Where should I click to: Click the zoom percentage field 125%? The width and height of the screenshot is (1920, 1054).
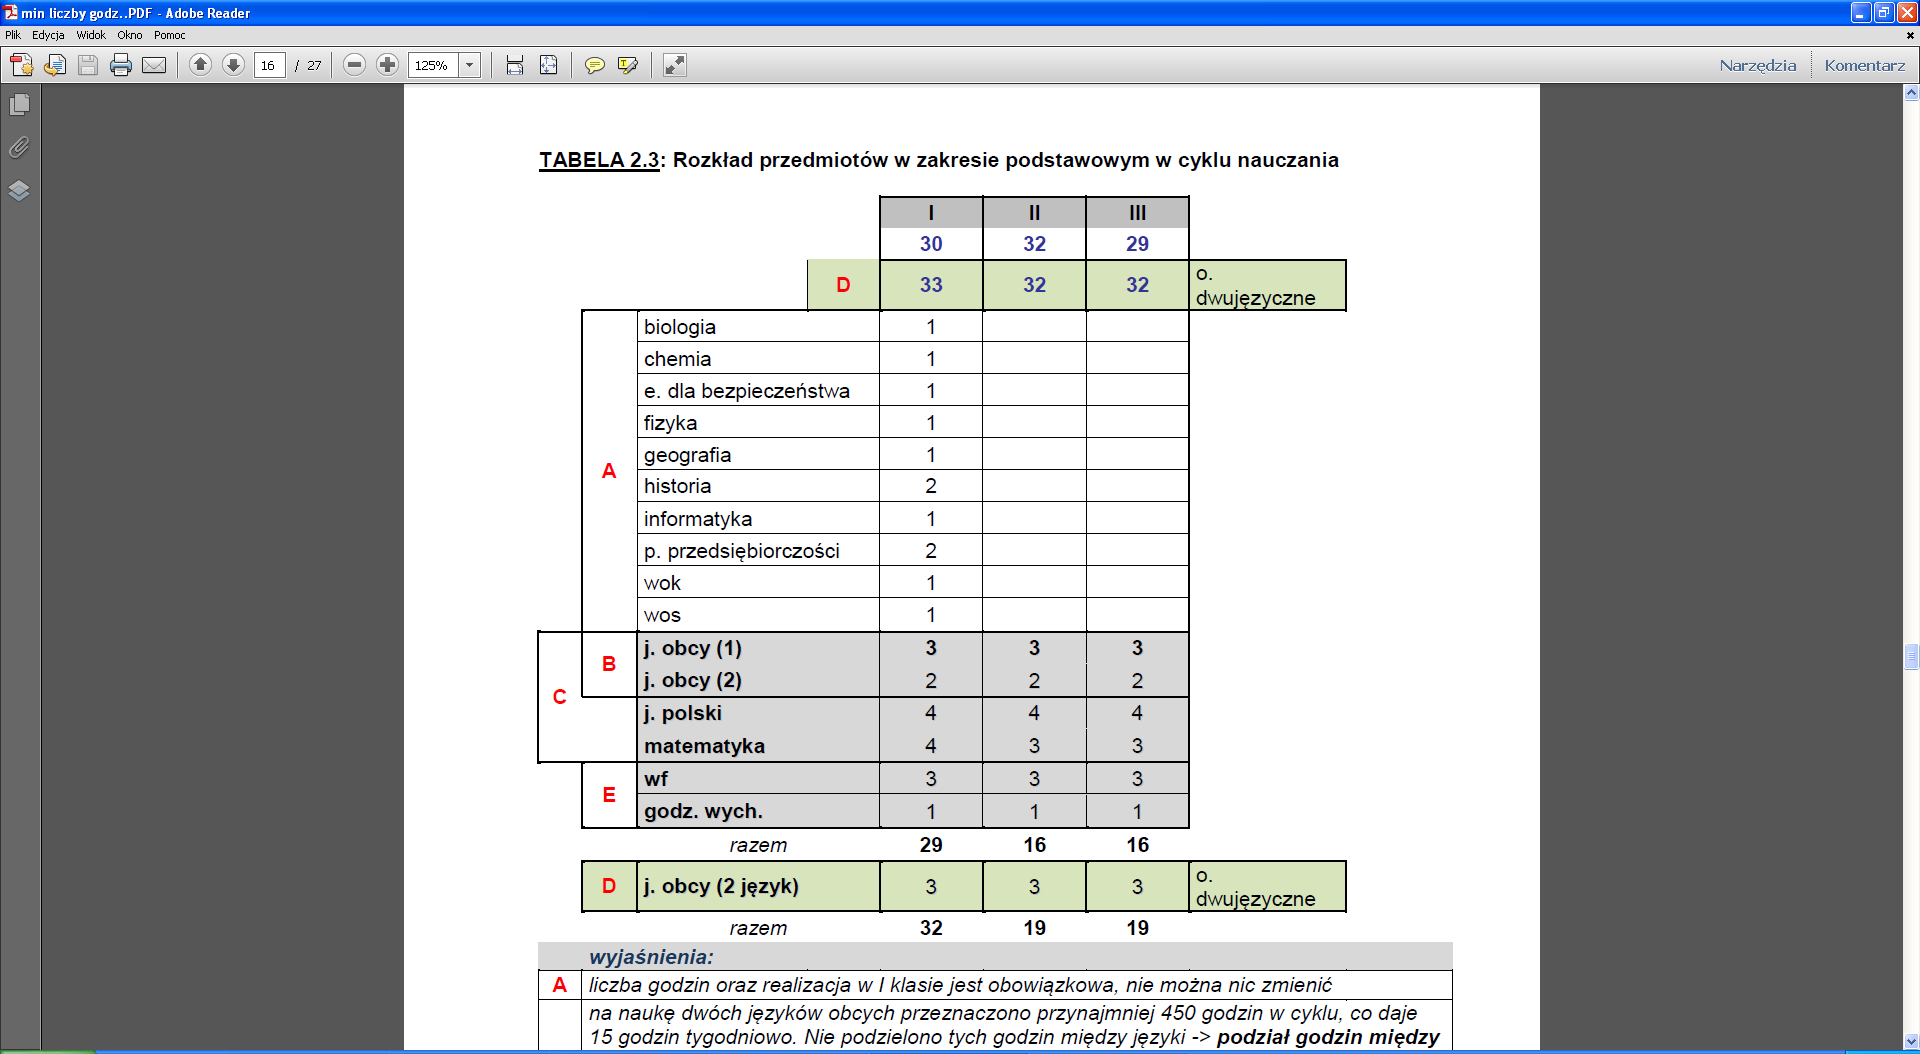pyautogui.click(x=434, y=65)
